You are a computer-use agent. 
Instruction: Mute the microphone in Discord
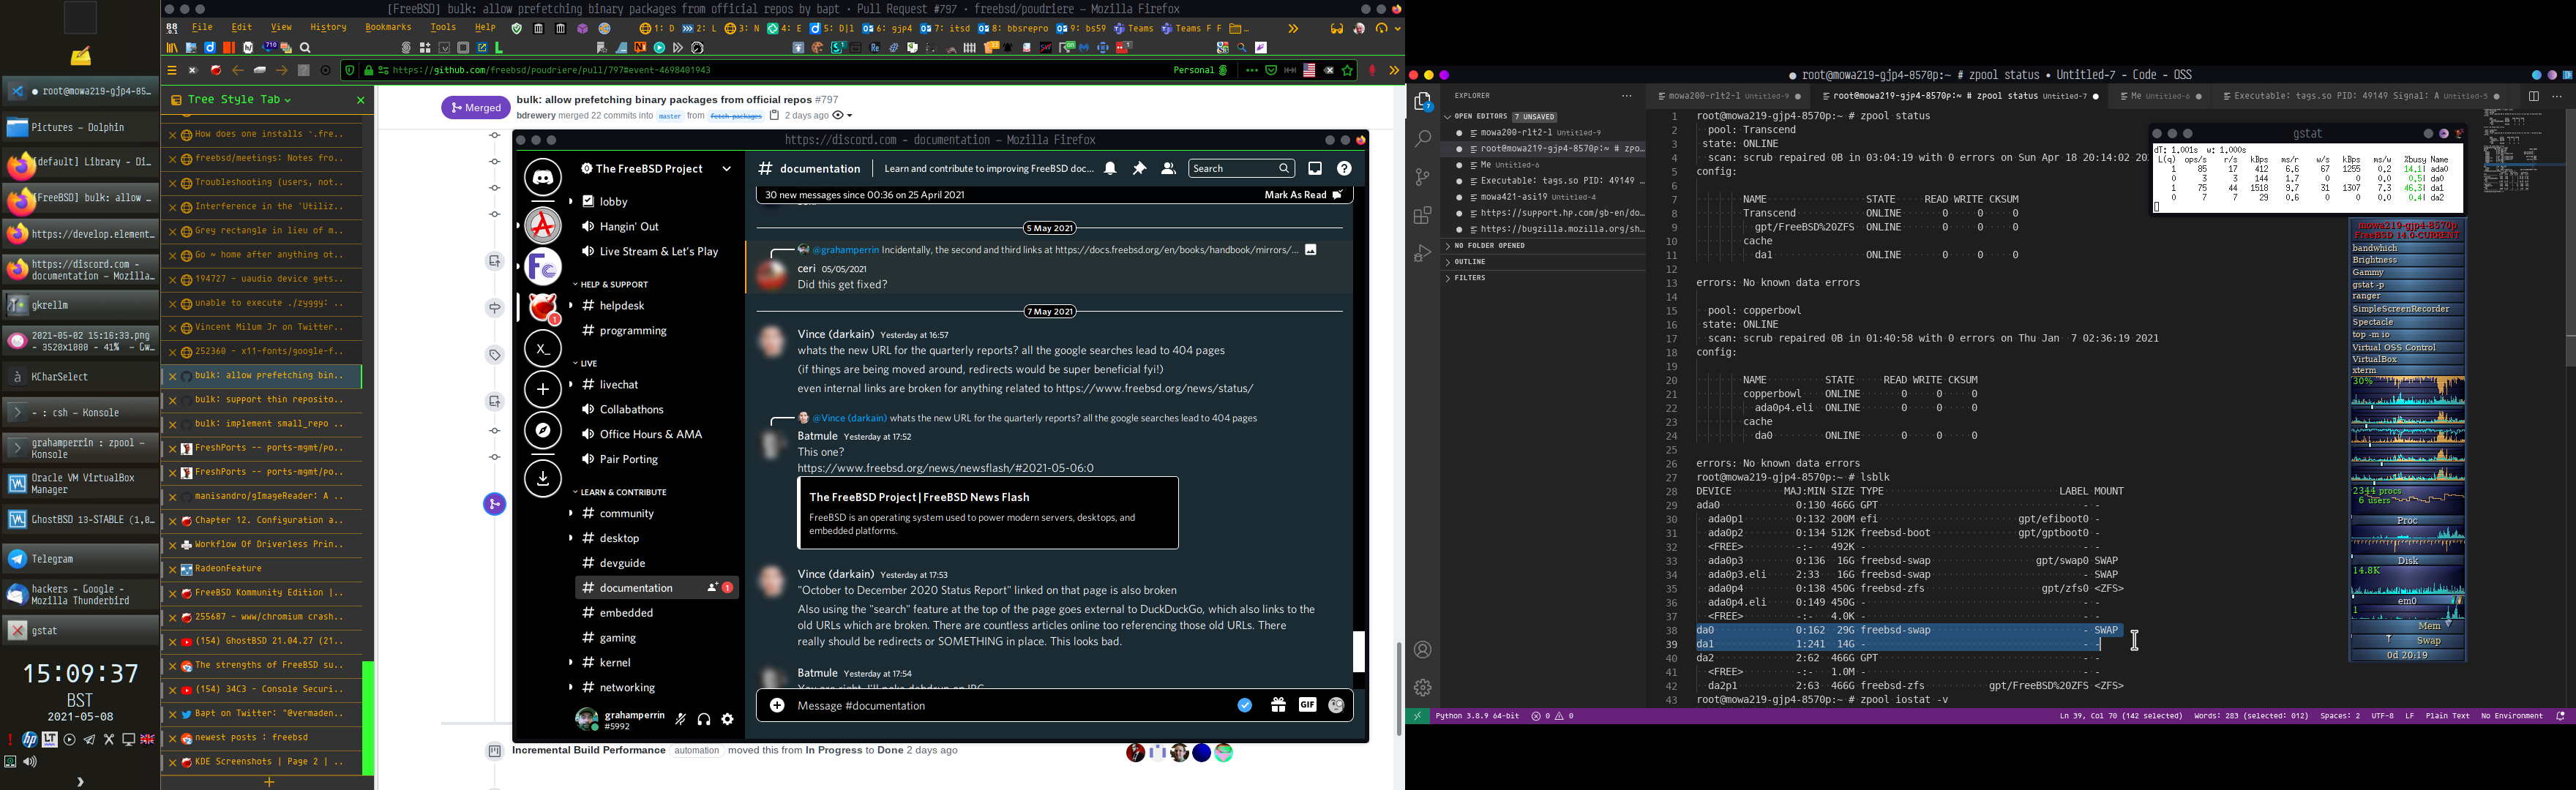click(681, 719)
